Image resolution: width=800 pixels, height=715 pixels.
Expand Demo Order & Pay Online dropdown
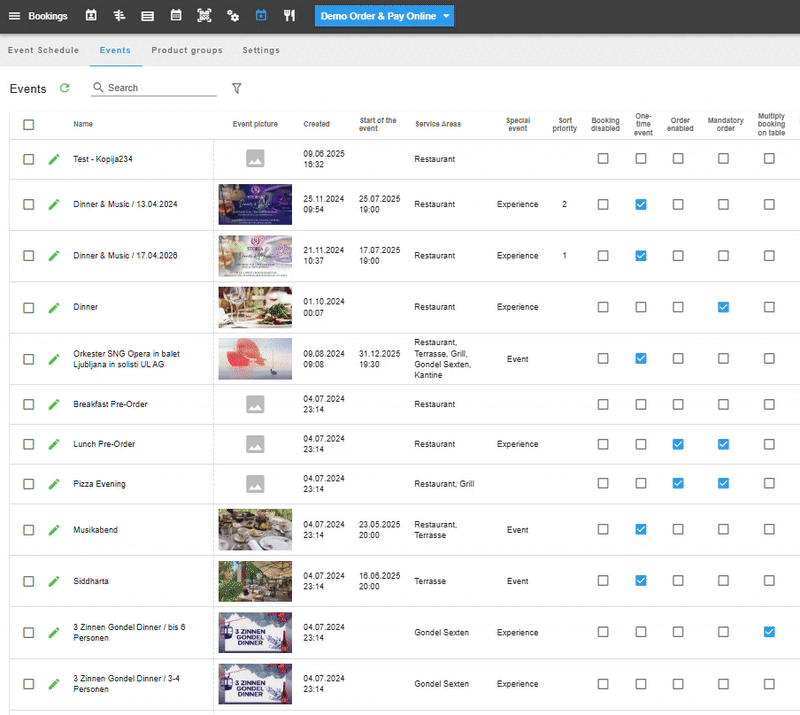tap(384, 16)
